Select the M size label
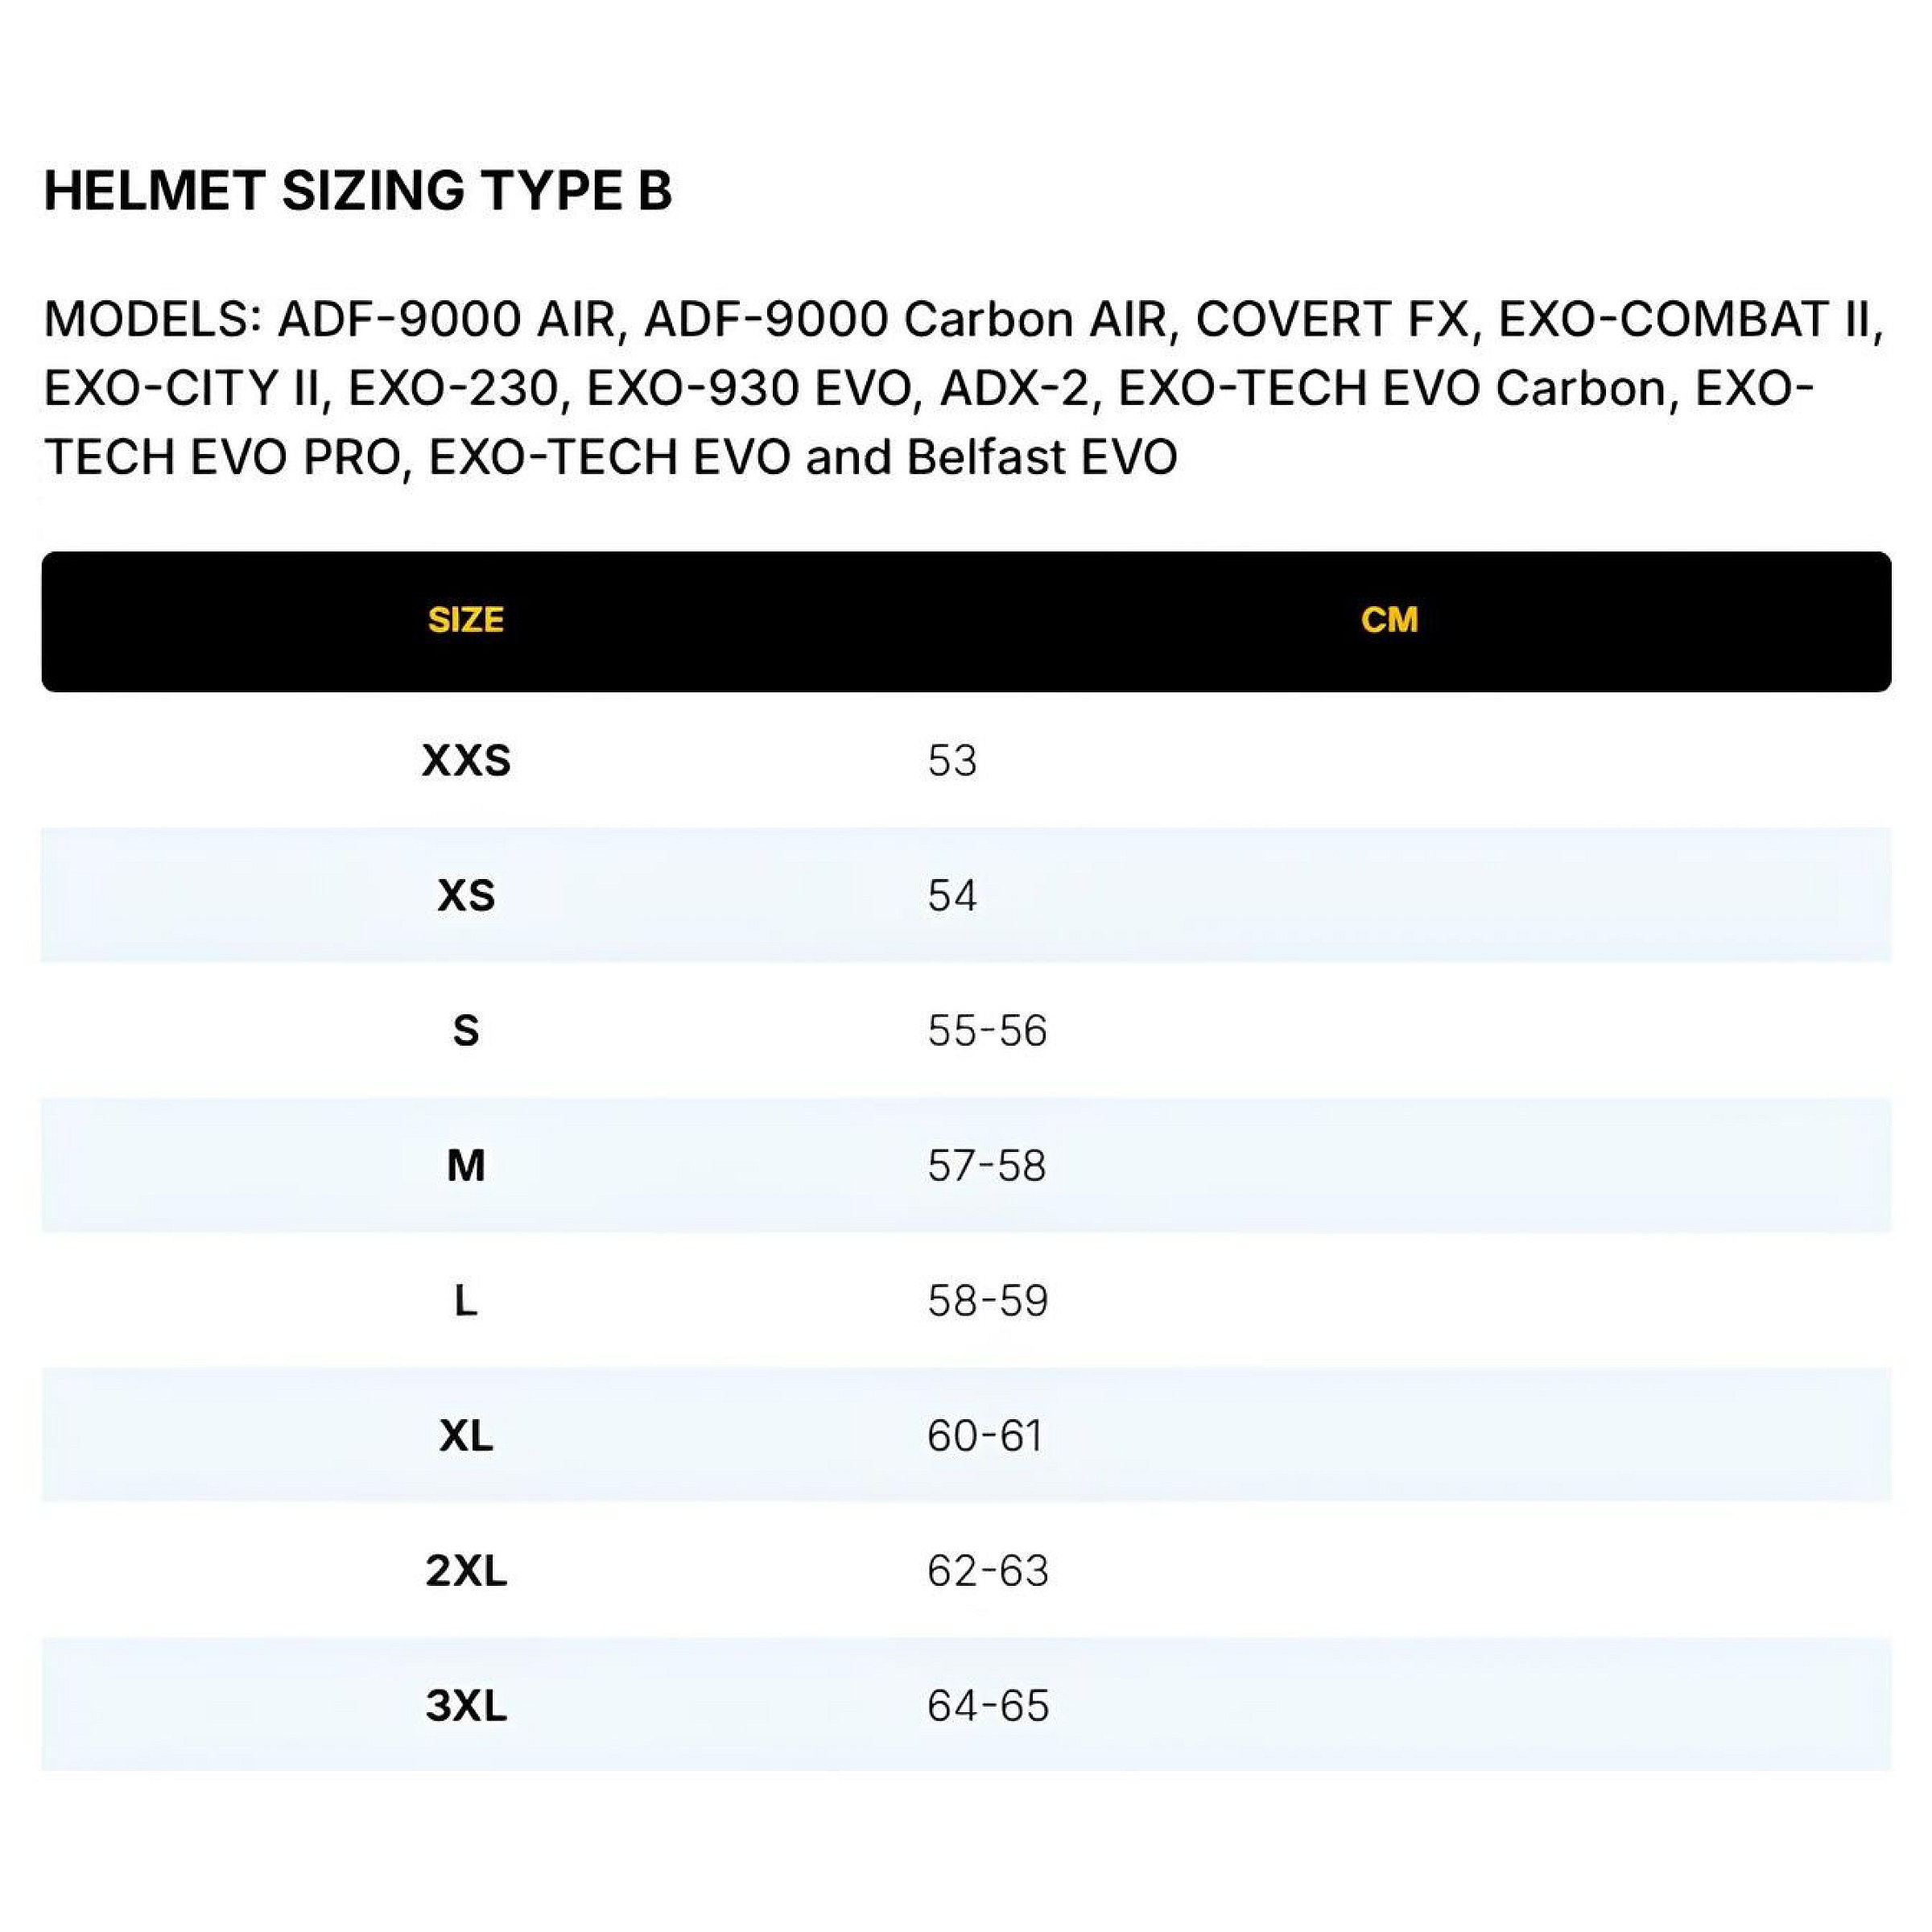This screenshot has height=1932, width=1932. pos(466,1165)
